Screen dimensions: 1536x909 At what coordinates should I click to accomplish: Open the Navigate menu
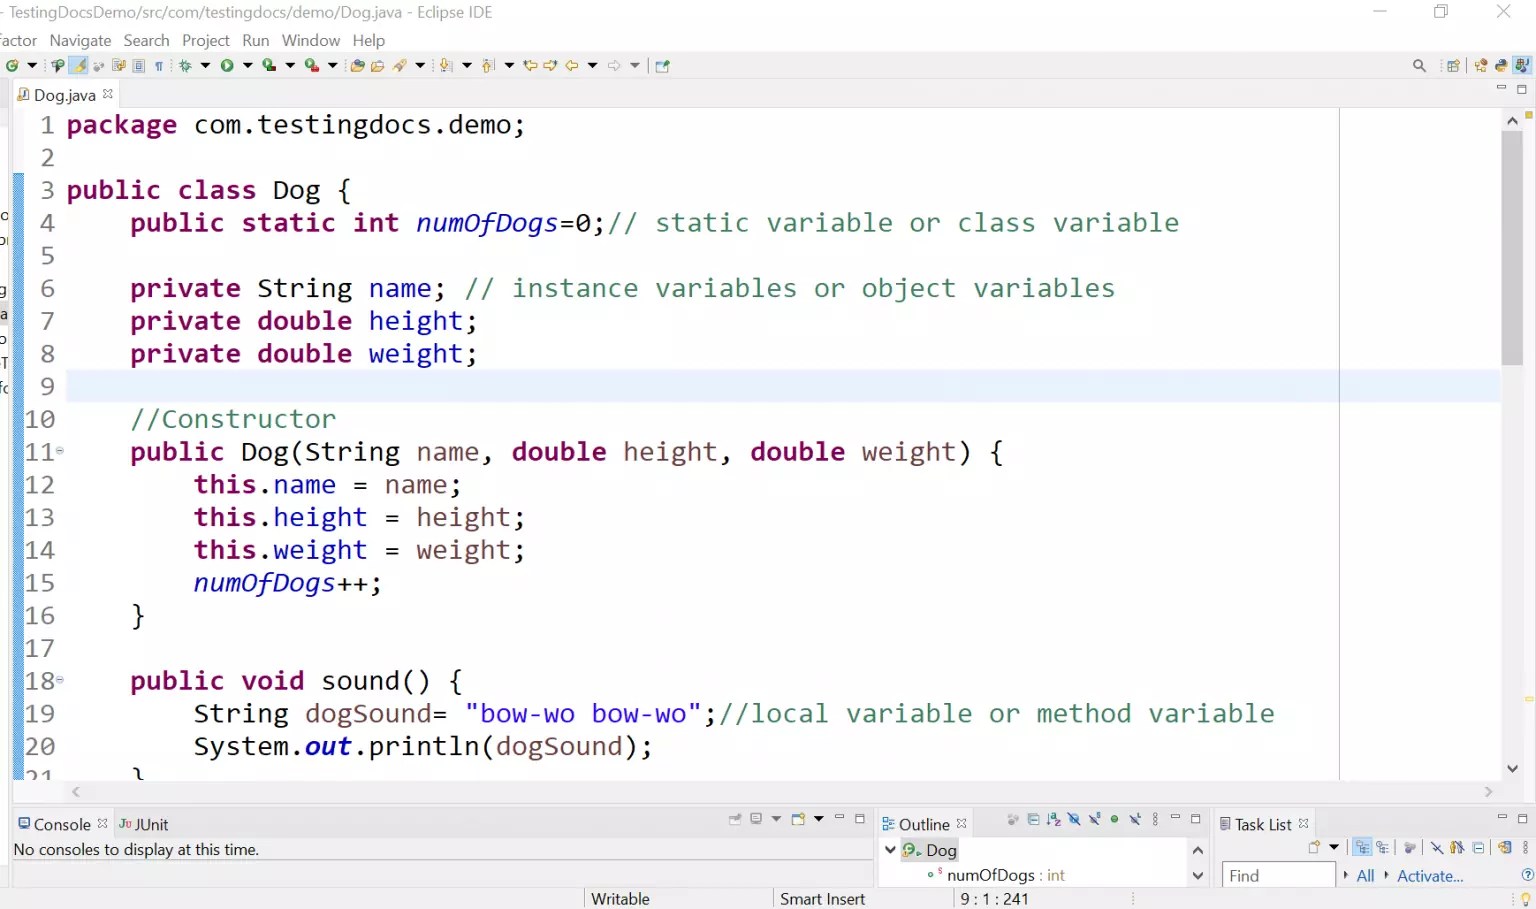pyautogui.click(x=79, y=40)
